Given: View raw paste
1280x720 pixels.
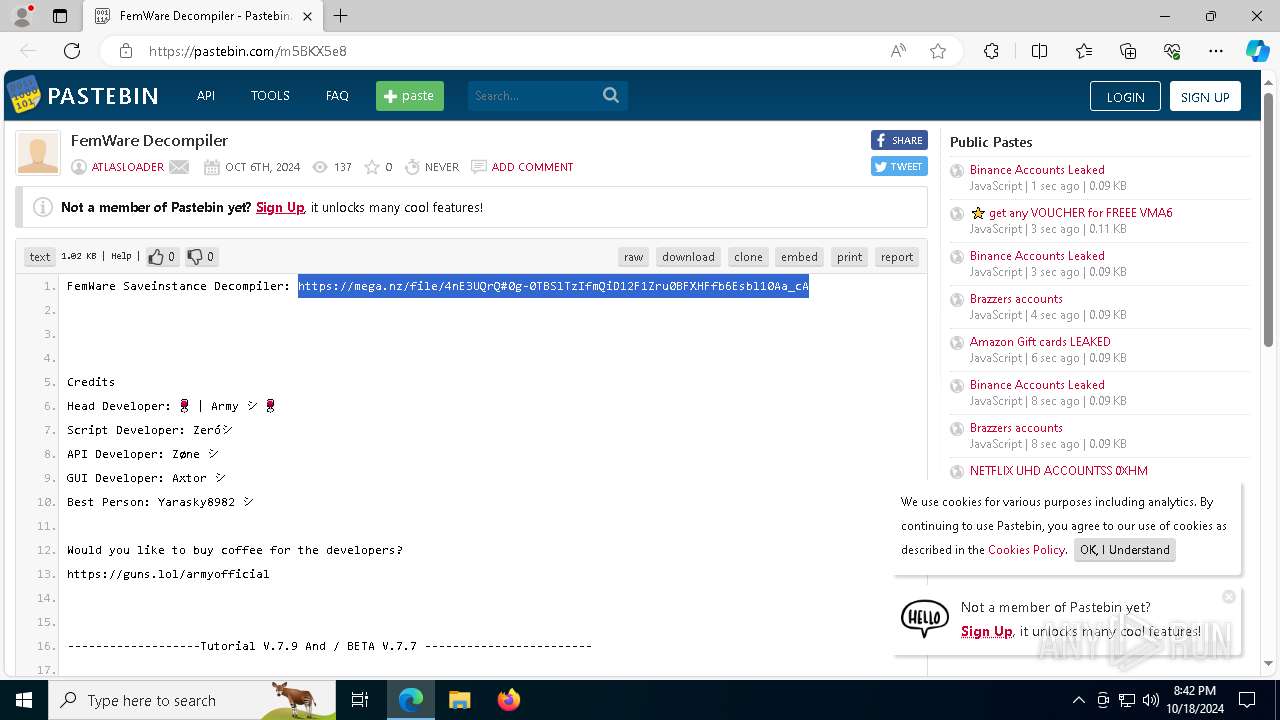Looking at the screenshot, I should pyautogui.click(x=634, y=257).
